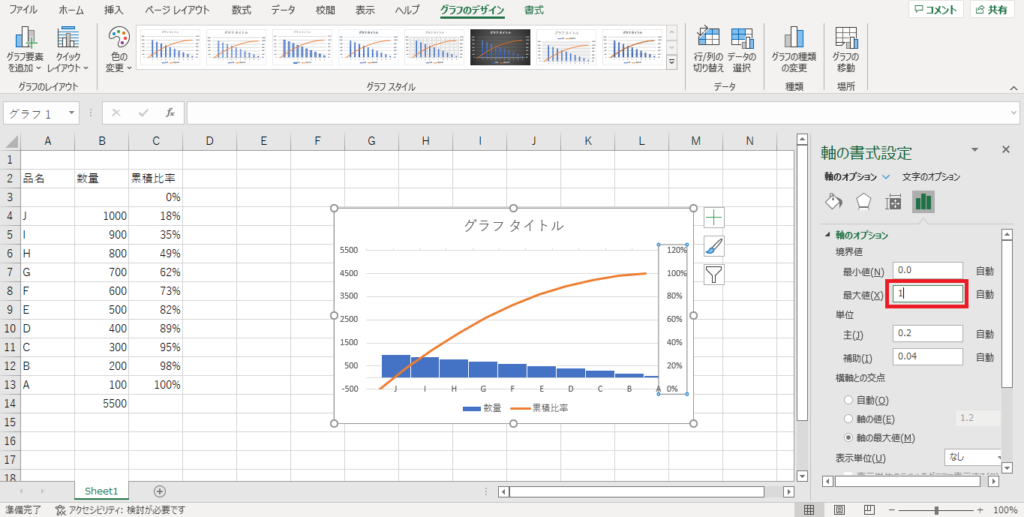Click zoom out minus button
The width and height of the screenshot is (1024, 517).
tap(891, 510)
